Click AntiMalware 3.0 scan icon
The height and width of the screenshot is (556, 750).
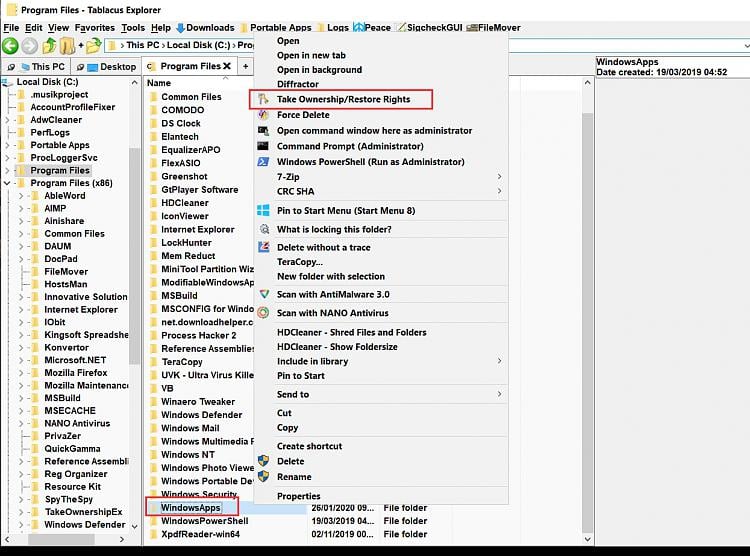pyautogui.click(x=264, y=294)
